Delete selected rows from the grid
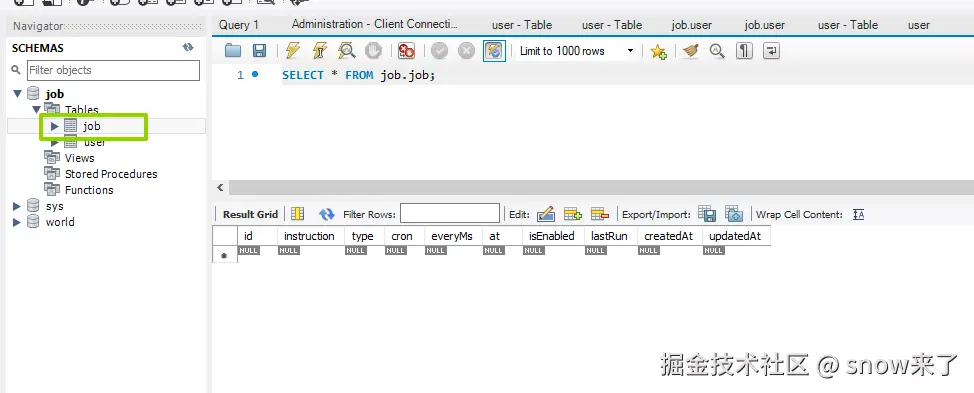974x393 pixels. click(599, 214)
